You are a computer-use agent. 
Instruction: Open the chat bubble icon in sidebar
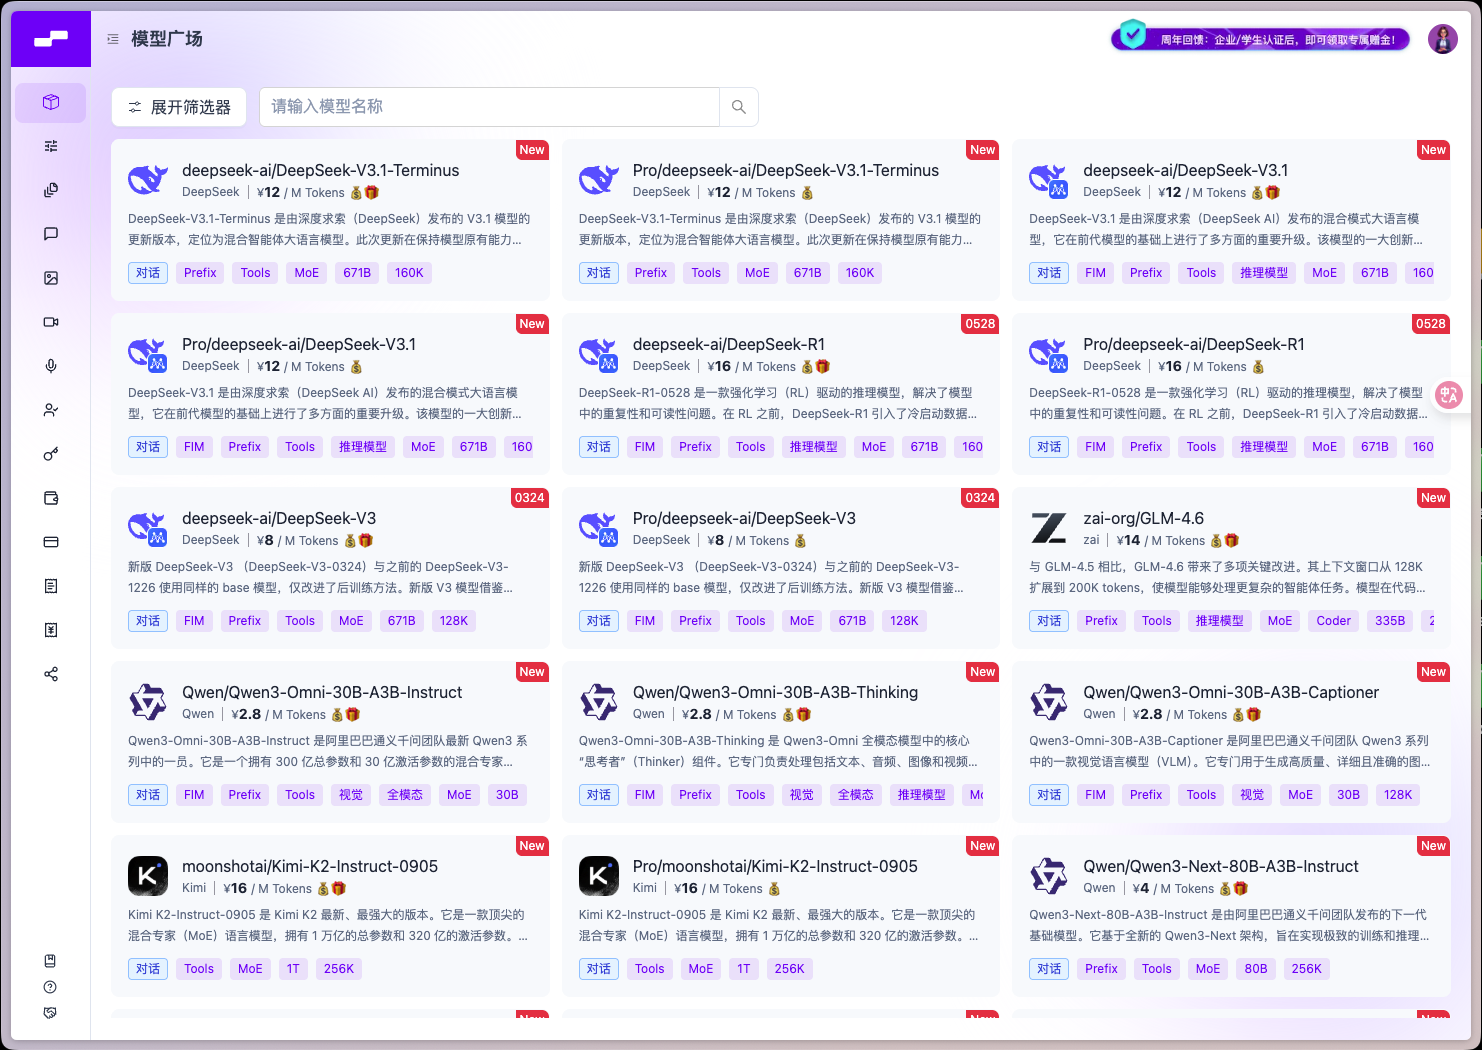click(x=51, y=234)
